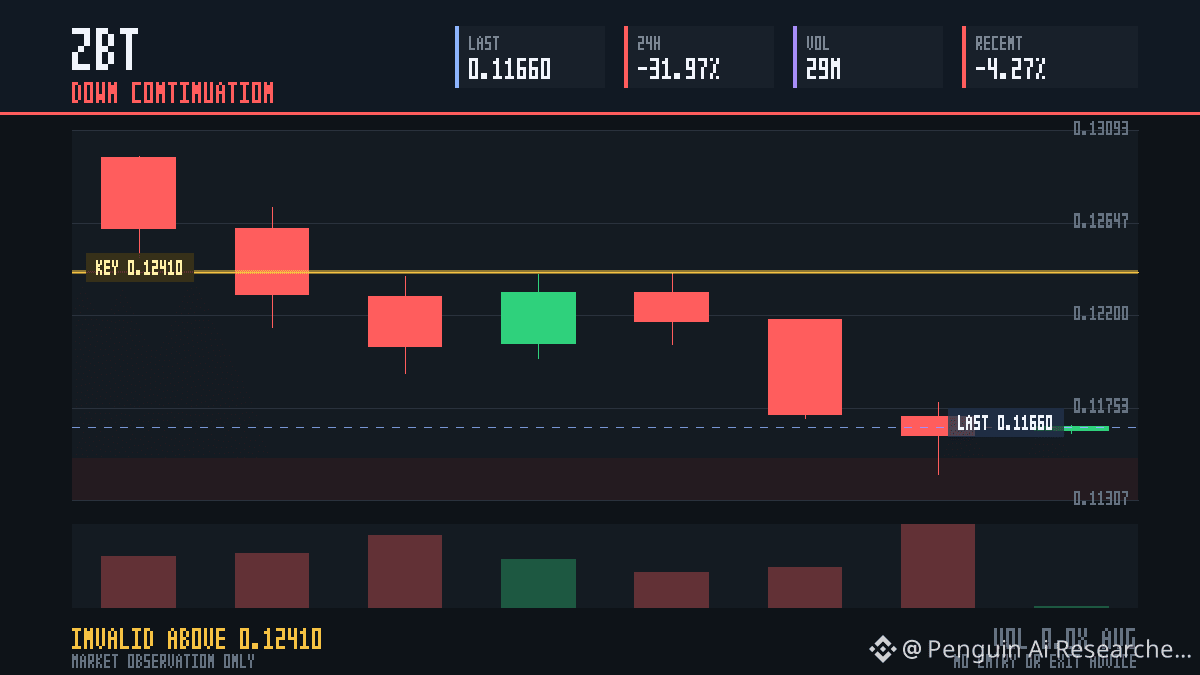Image resolution: width=1200 pixels, height=675 pixels.
Task: Select the MARKET OBSERVATION ONLY note
Action: 163,661
